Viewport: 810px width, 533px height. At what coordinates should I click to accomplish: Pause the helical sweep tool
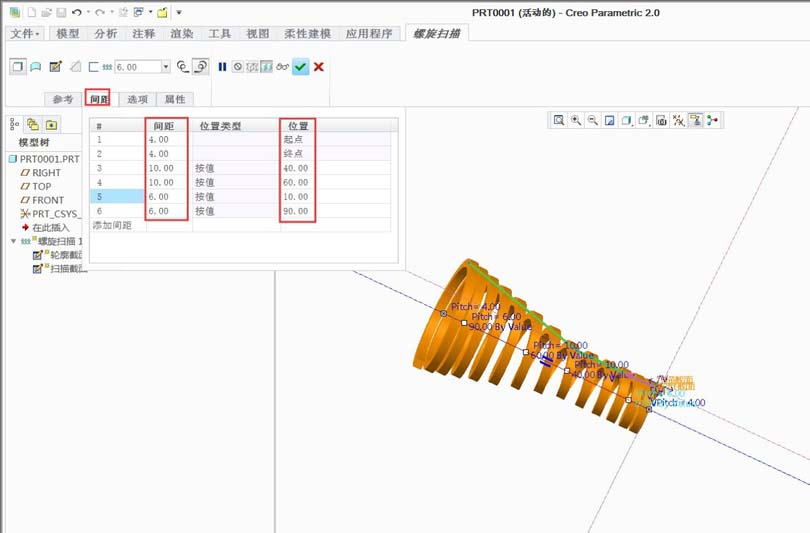222,67
